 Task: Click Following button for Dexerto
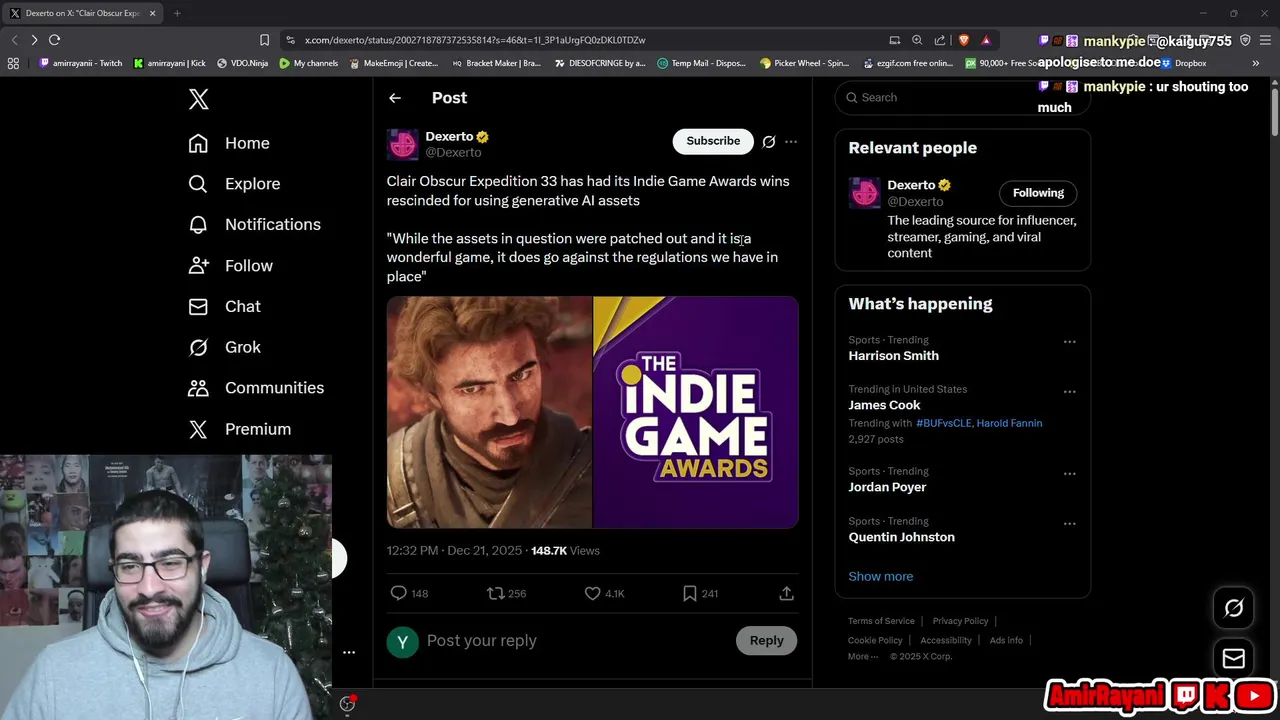1038,193
